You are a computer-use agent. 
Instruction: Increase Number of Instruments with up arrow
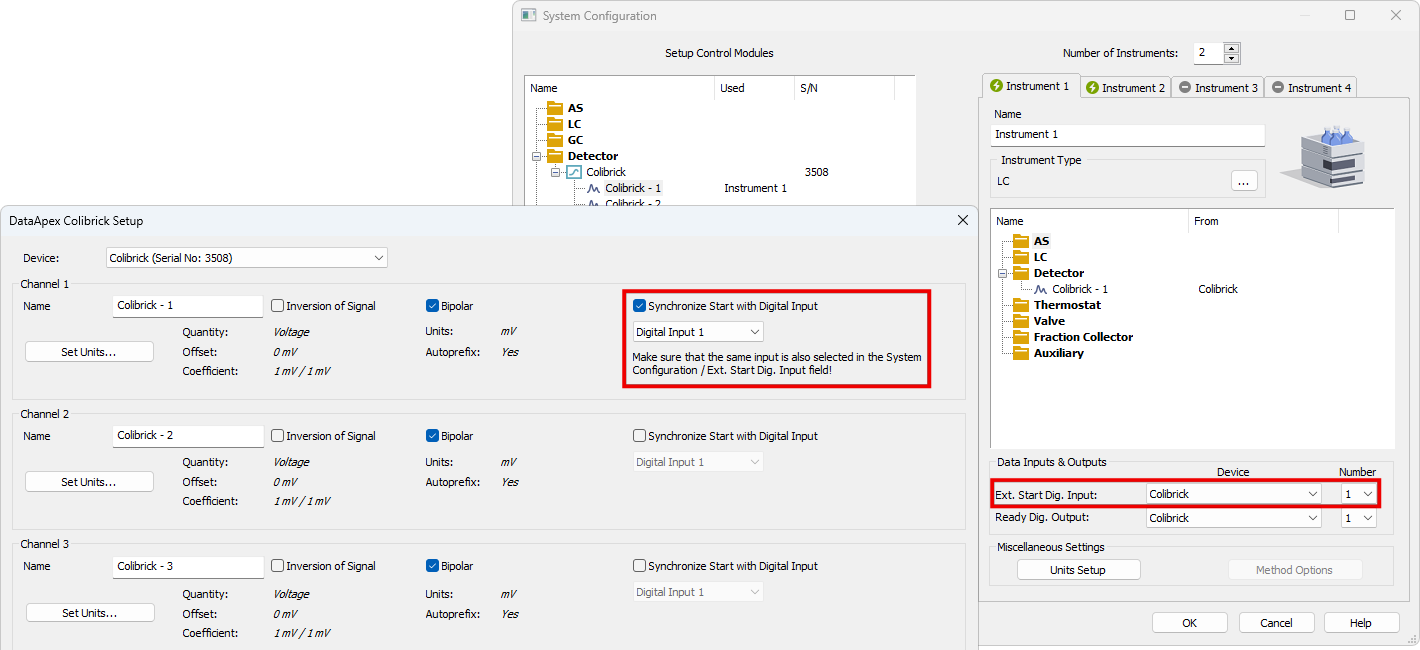tap(1232, 48)
